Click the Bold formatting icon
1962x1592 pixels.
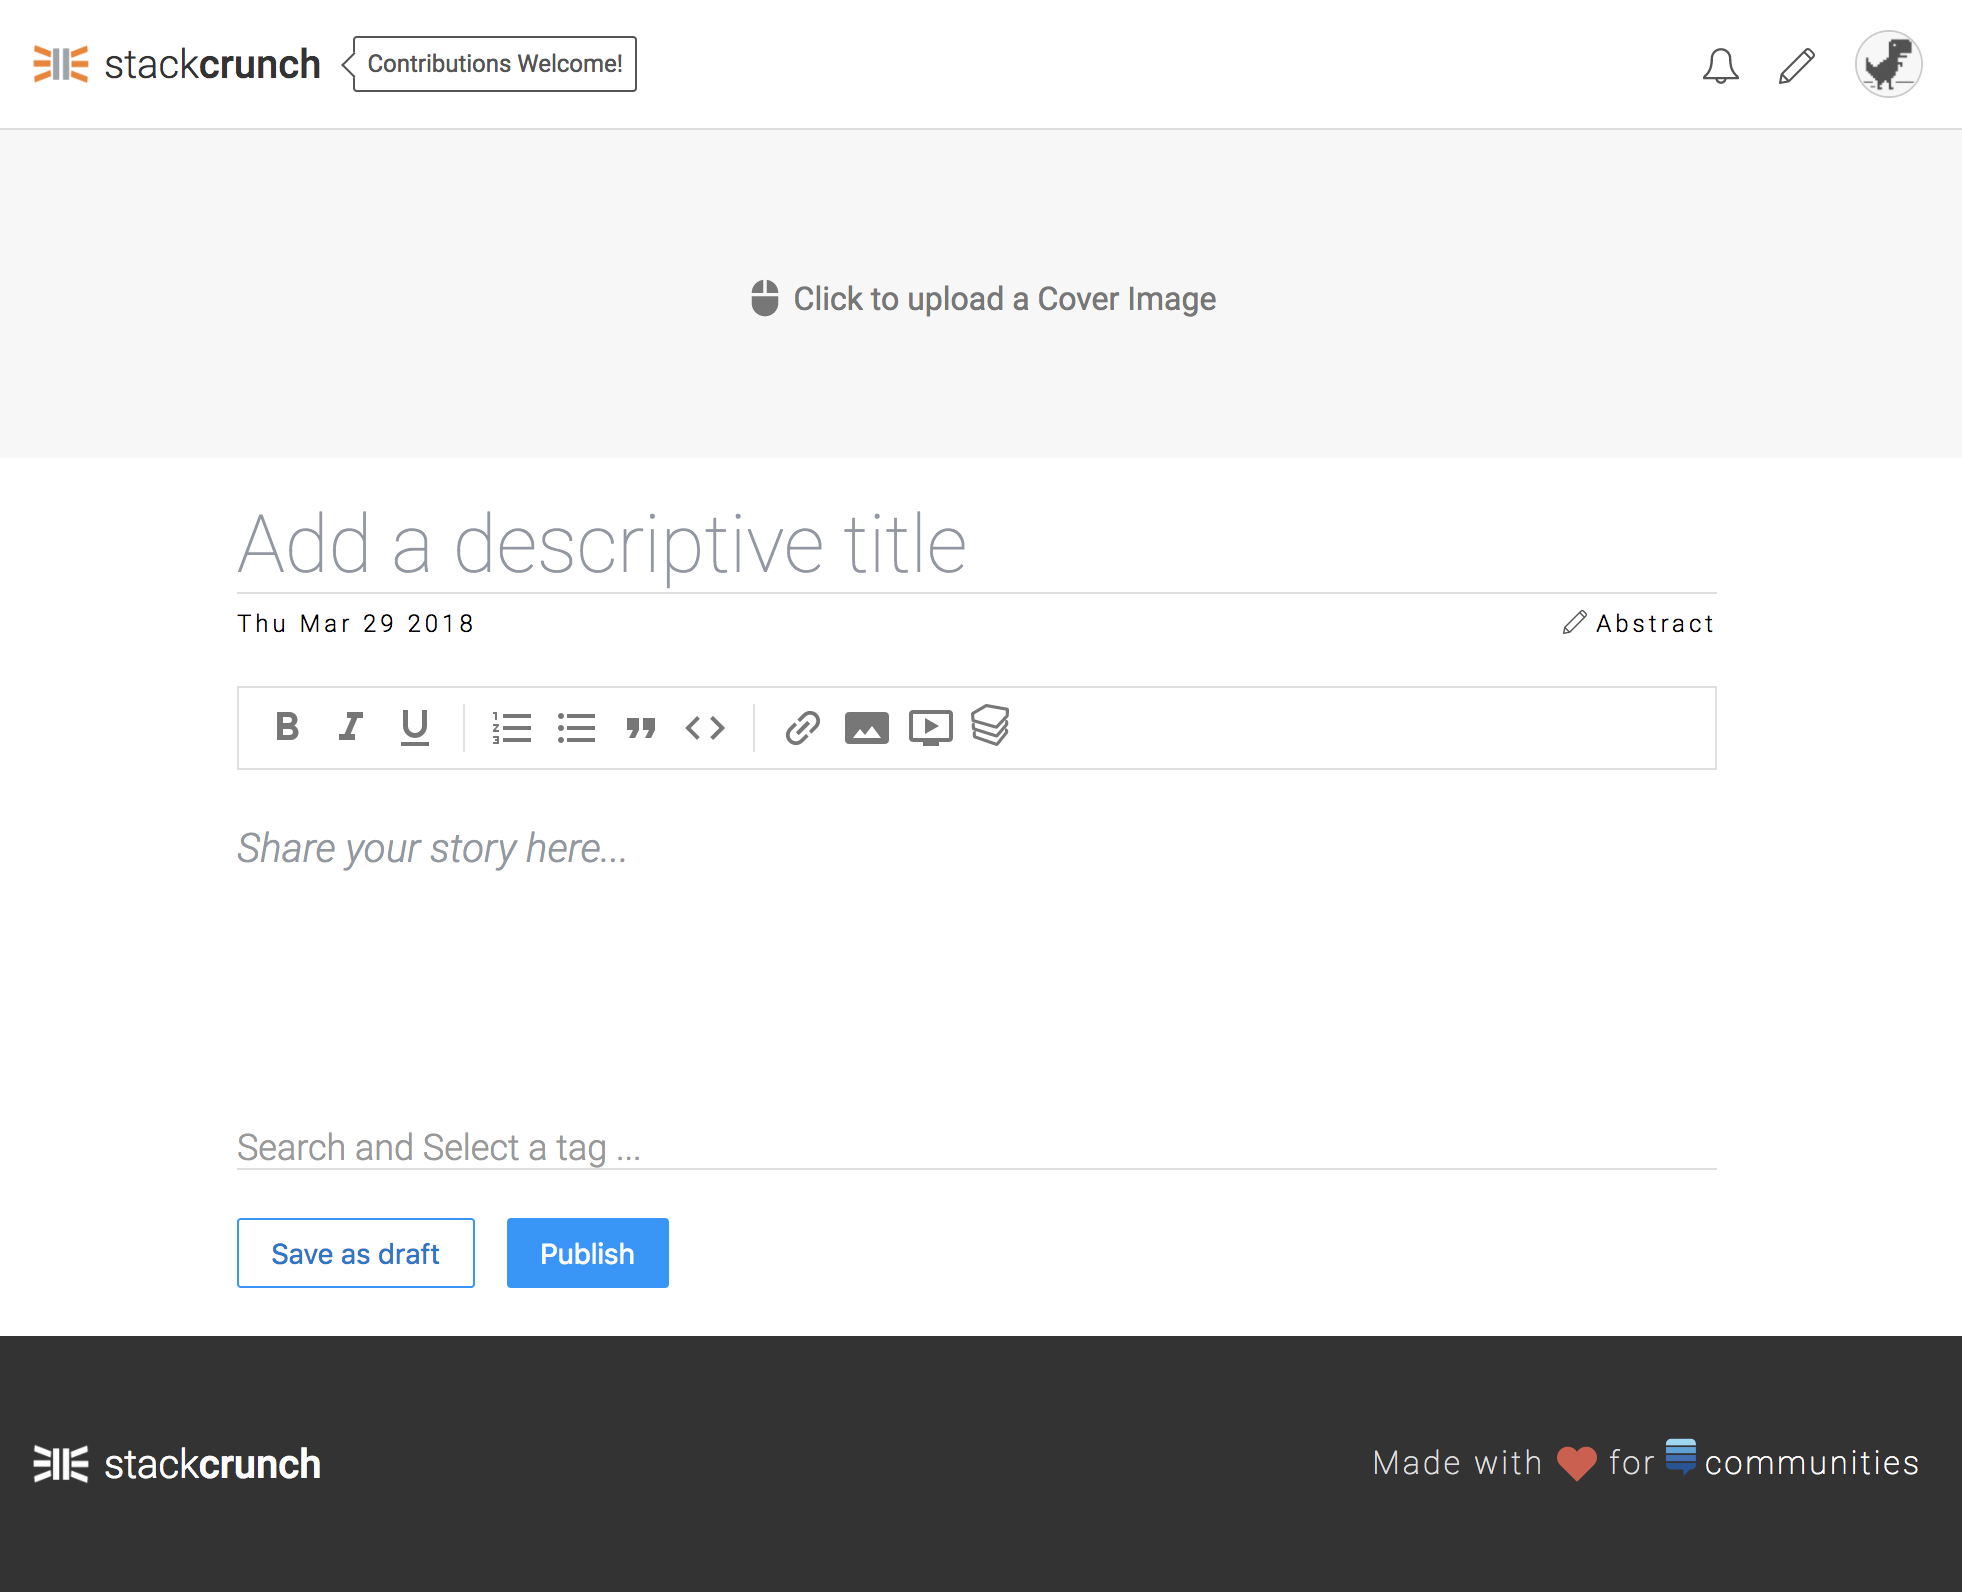287,728
